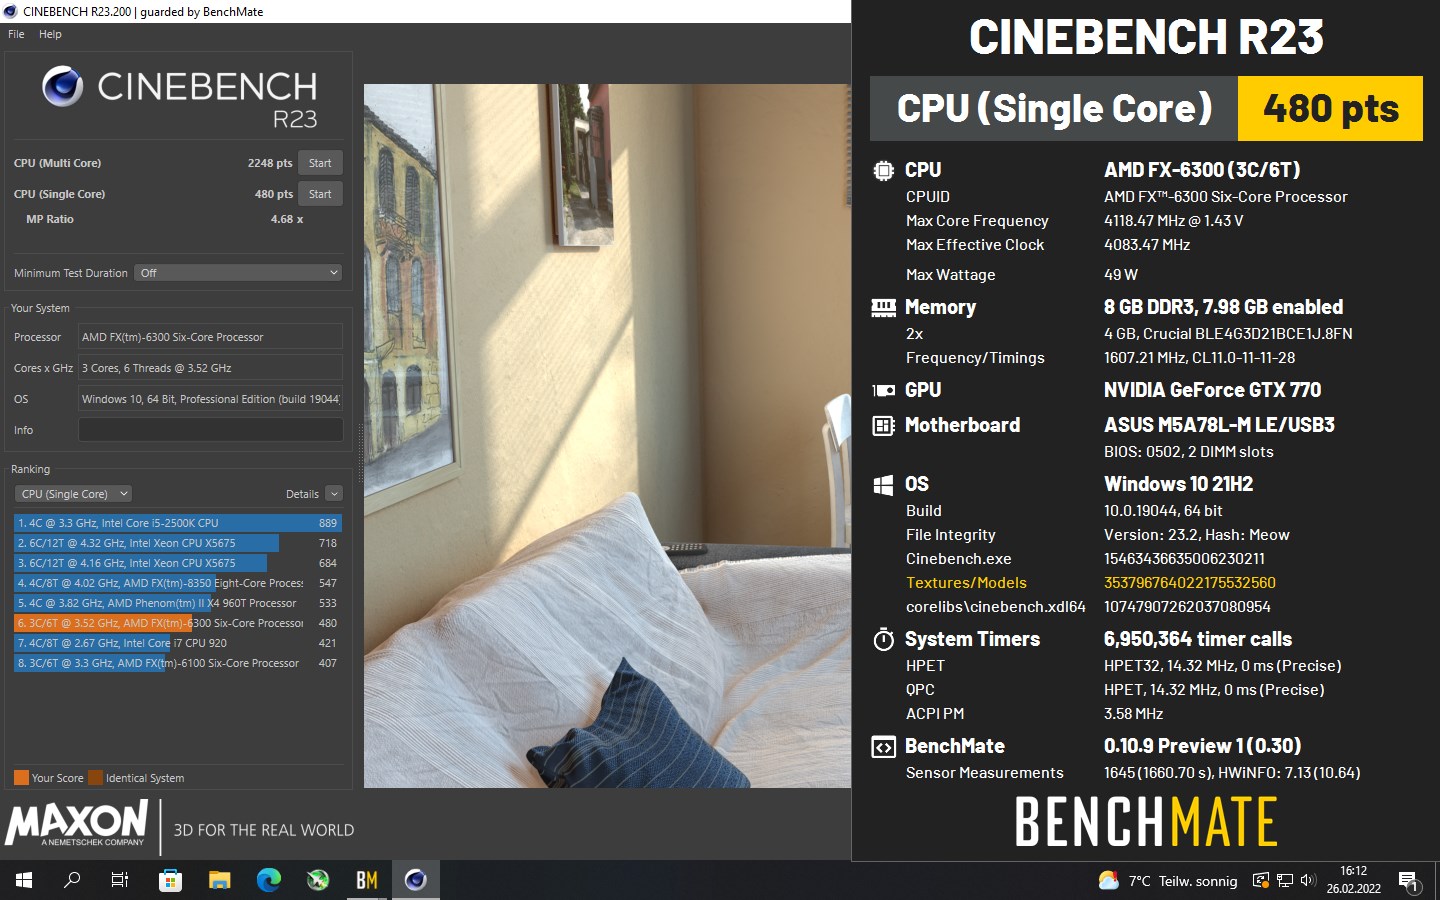Viewport: 1440px width, 900px height.
Task: Click the MP Ratio value 4.68 x
Action: (287, 219)
